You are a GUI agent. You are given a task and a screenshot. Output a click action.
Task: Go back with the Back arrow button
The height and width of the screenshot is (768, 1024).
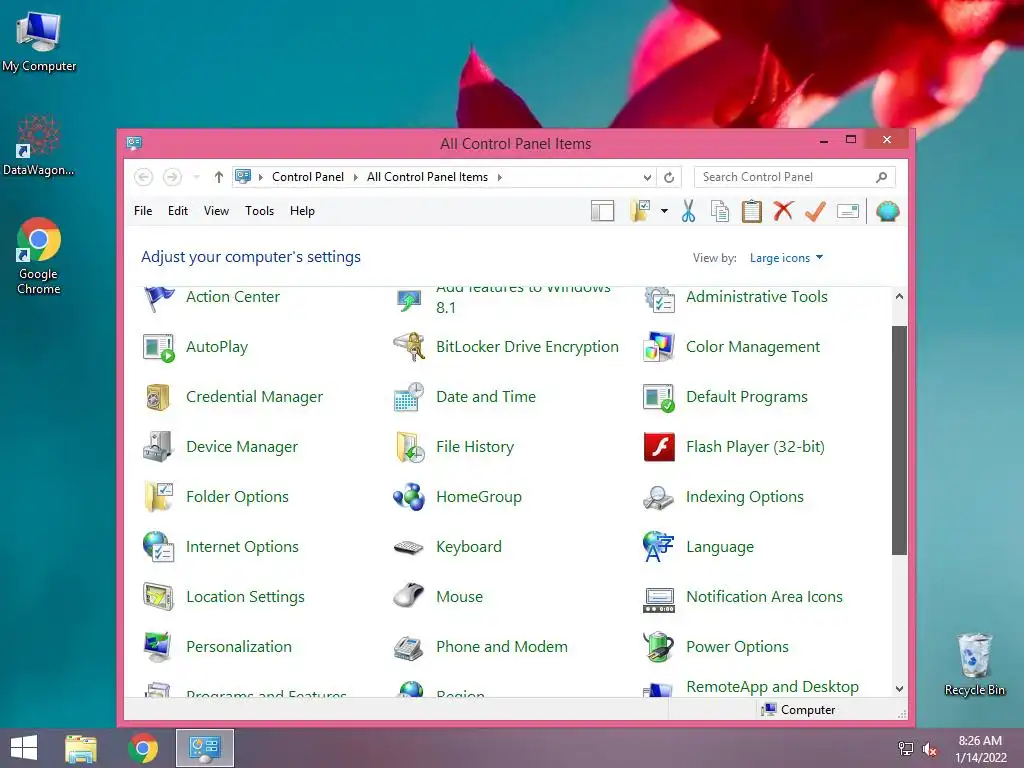click(144, 177)
